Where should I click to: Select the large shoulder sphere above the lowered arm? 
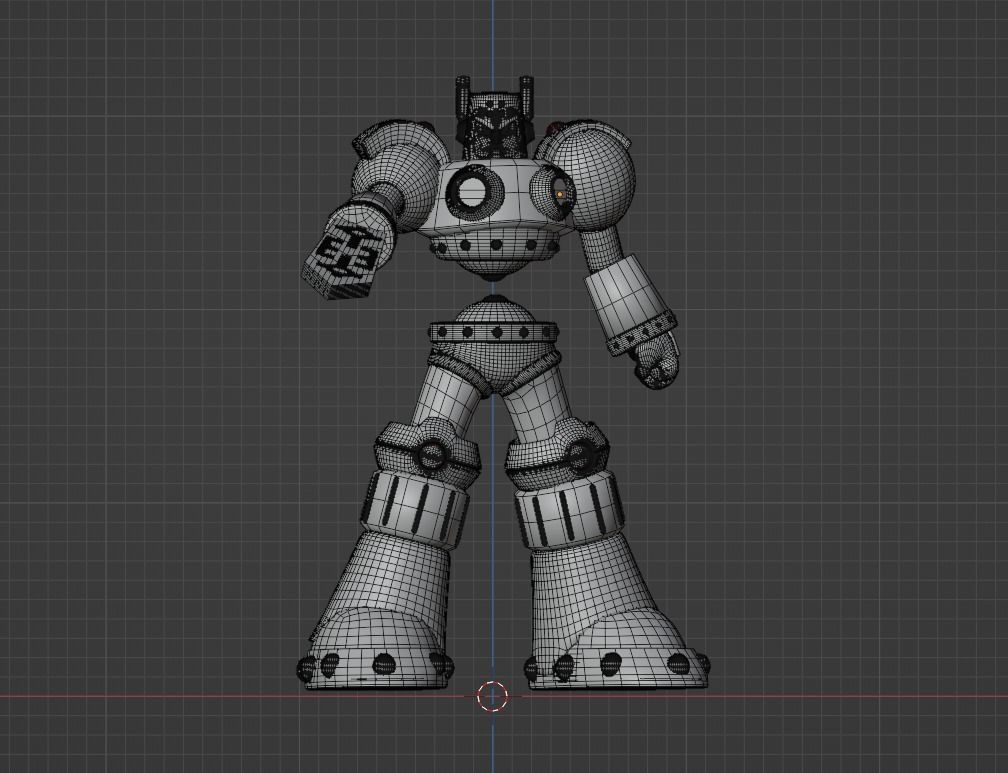(593, 177)
